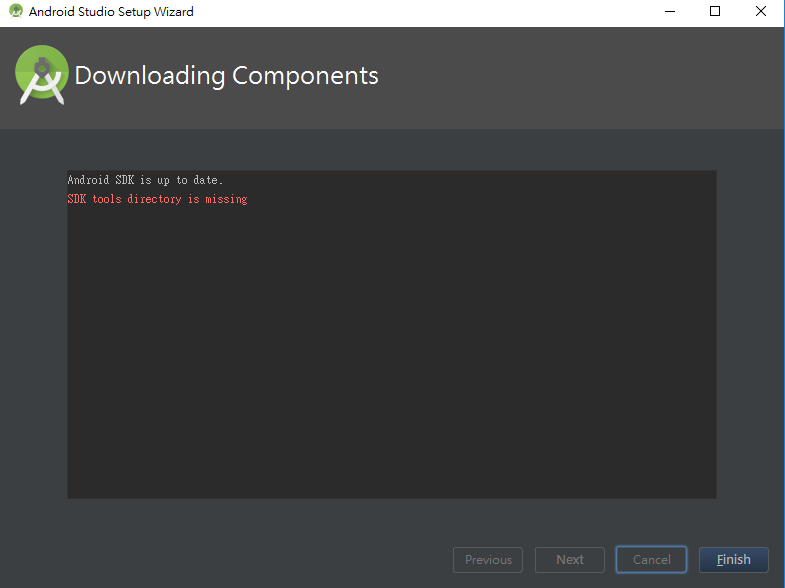This screenshot has width=785, height=588.
Task: Click the Android Studio Setup Wizard title text
Action: coord(111,12)
